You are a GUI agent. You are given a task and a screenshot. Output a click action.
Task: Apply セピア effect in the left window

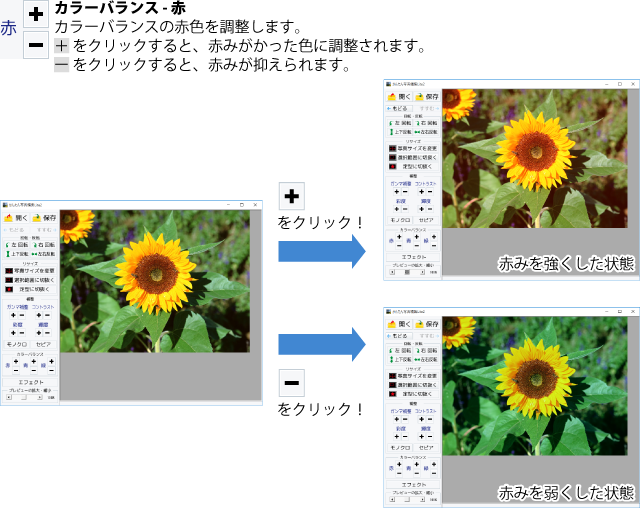[44, 343]
